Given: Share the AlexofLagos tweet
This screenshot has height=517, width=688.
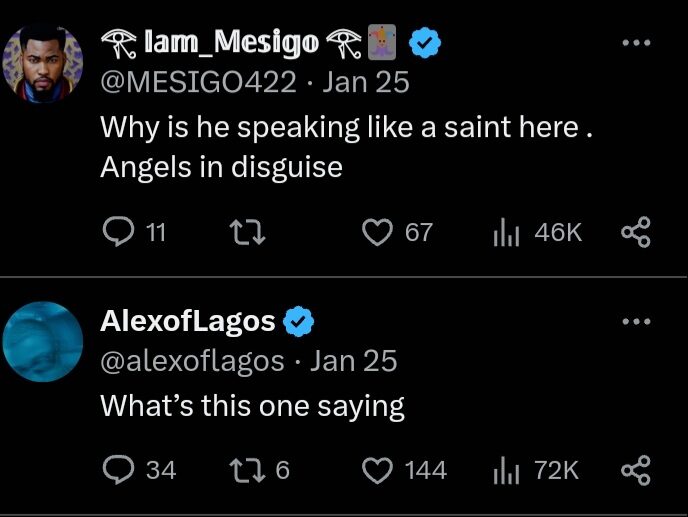Looking at the screenshot, I should point(636,470).
